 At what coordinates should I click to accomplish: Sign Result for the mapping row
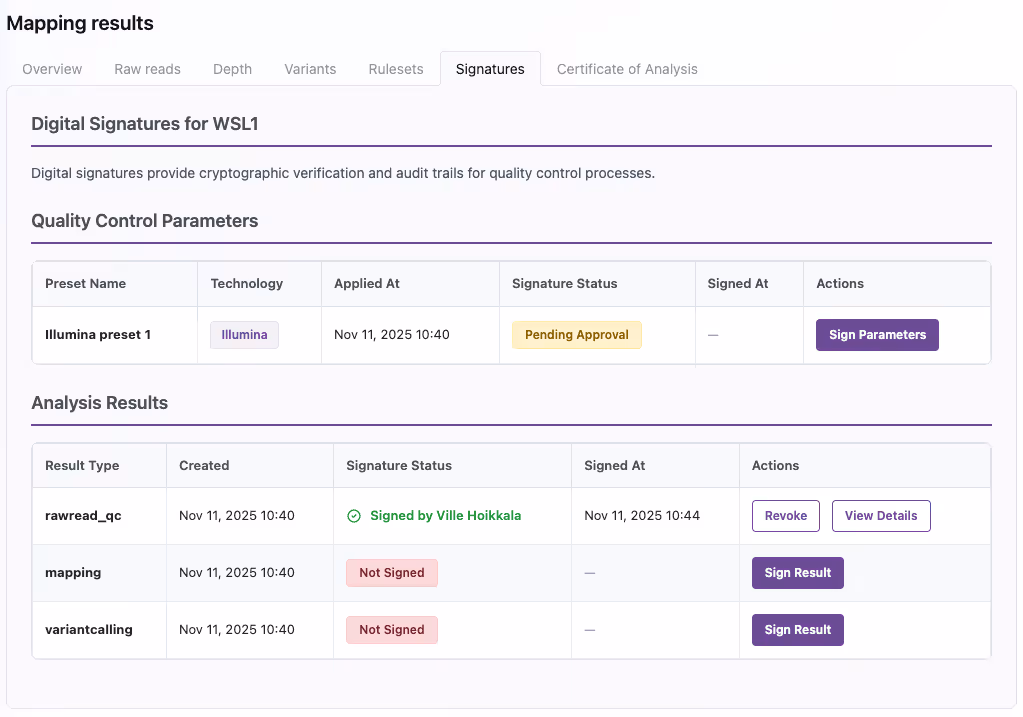click(797, 573)
